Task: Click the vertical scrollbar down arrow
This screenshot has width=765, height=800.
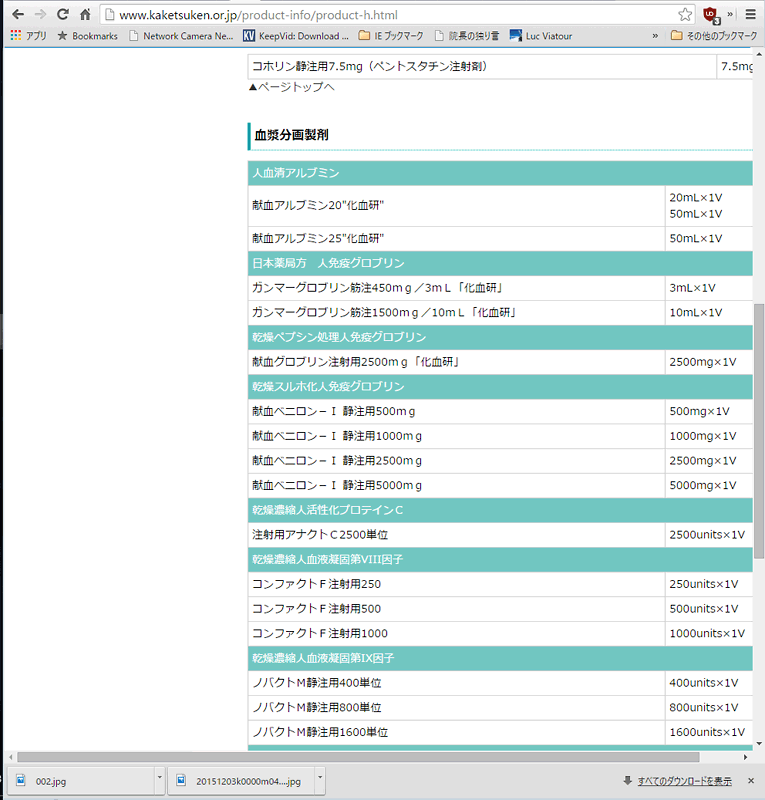Action: (759, 744)
